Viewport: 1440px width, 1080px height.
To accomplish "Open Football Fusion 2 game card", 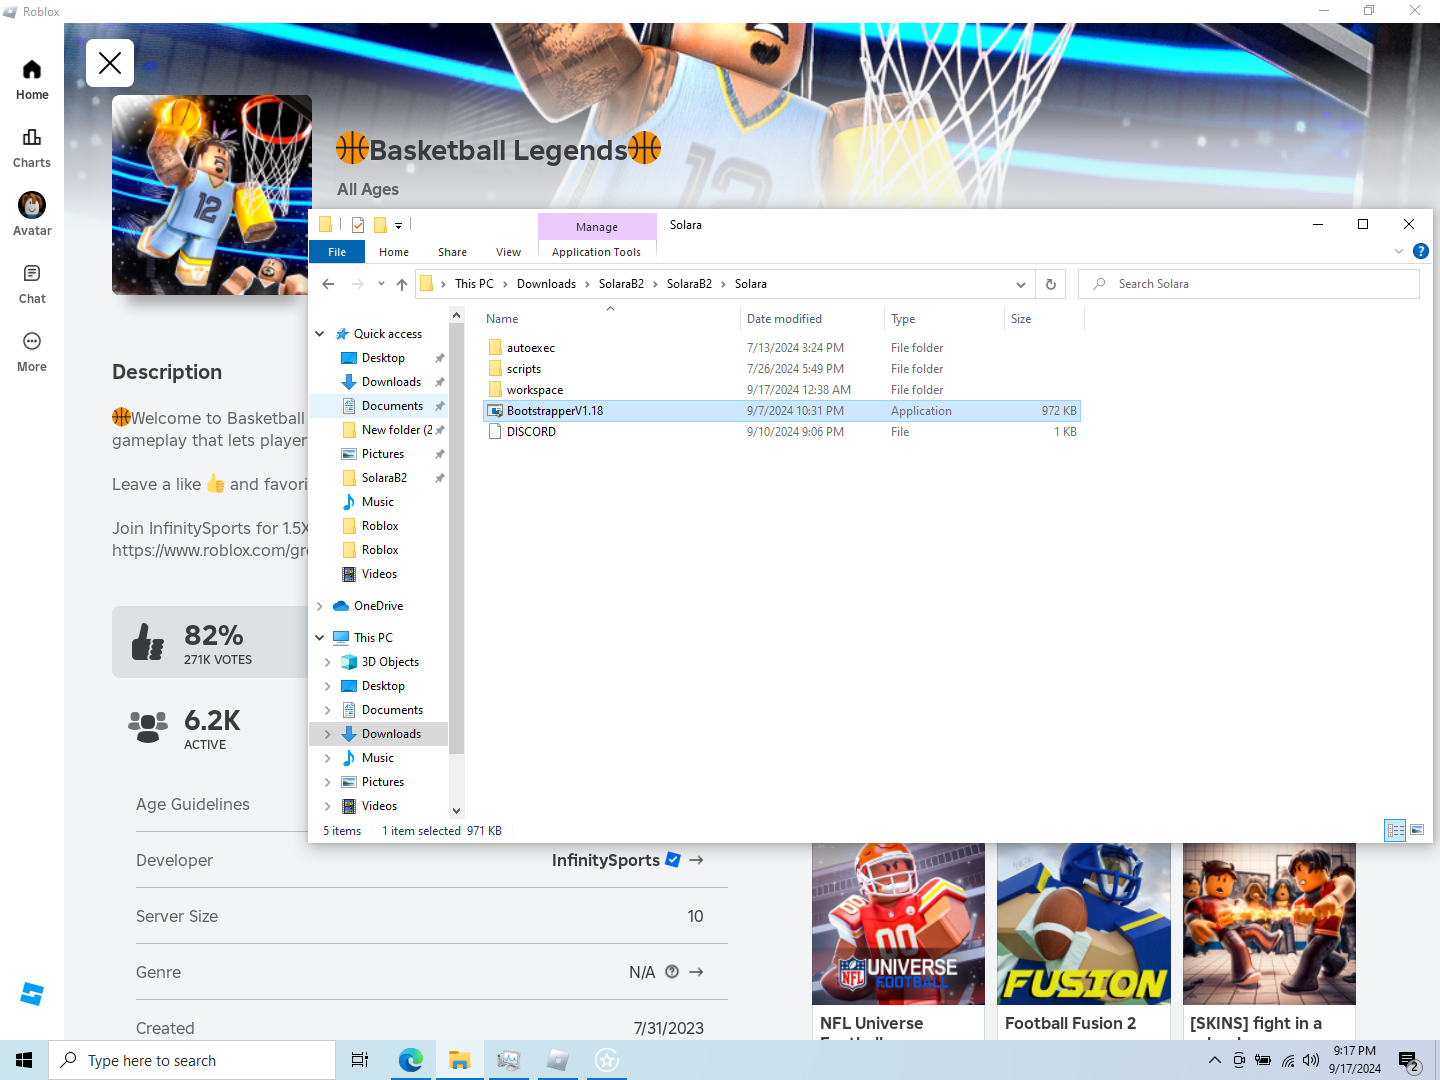I will [1084, 940].
